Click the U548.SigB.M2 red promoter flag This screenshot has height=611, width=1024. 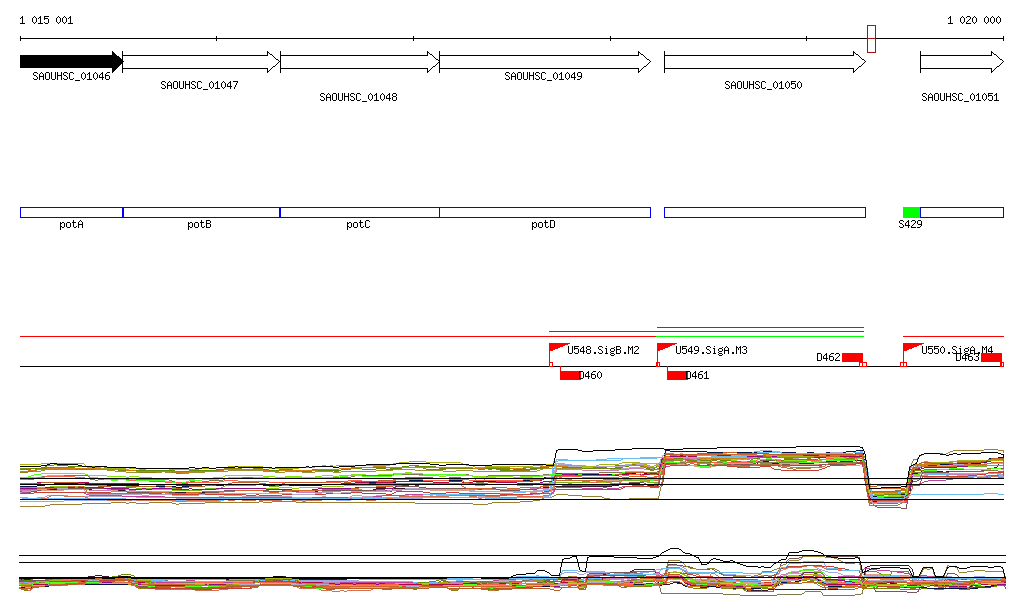[x=557, y=349]
